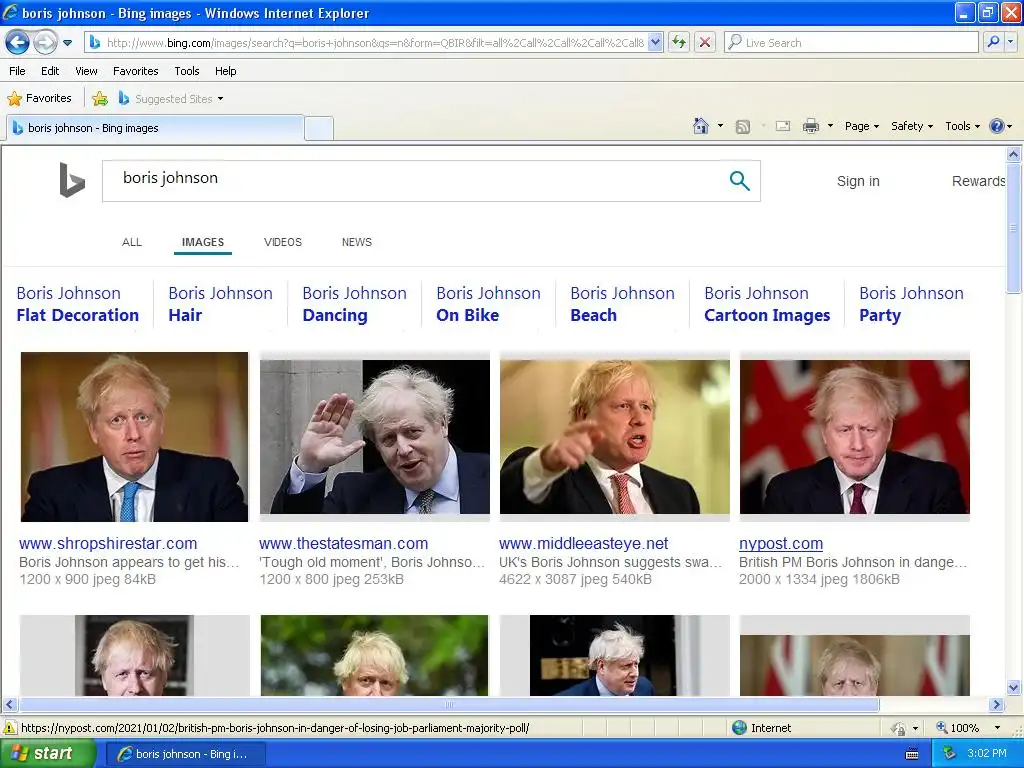1024x768 pixels.
Task: Expand the Home button dropdown arrow
Action: coord(720,126)
